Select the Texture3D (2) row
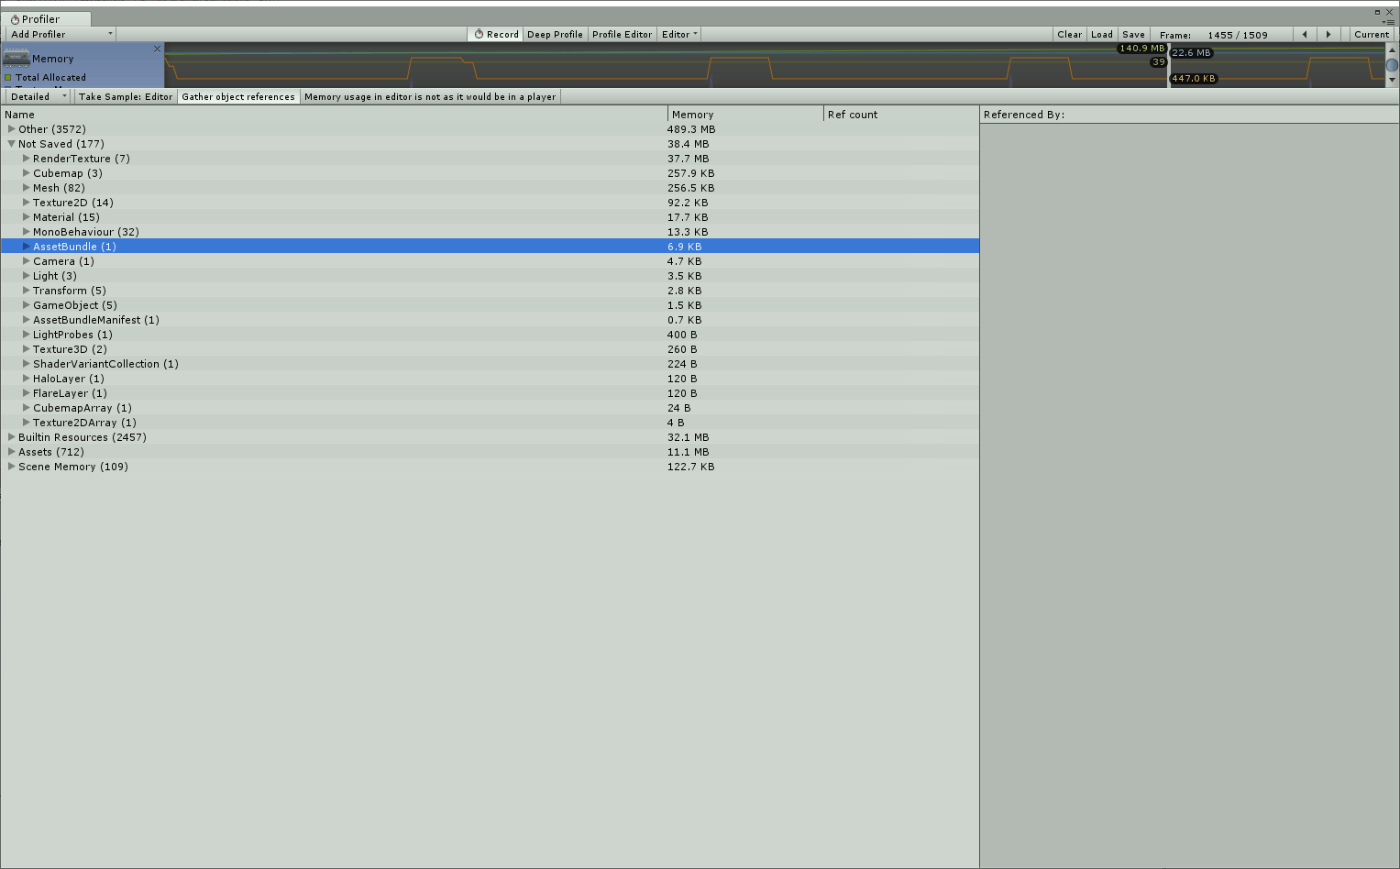This screenshot has height=869, width=1400. click(x=489, y=349)
